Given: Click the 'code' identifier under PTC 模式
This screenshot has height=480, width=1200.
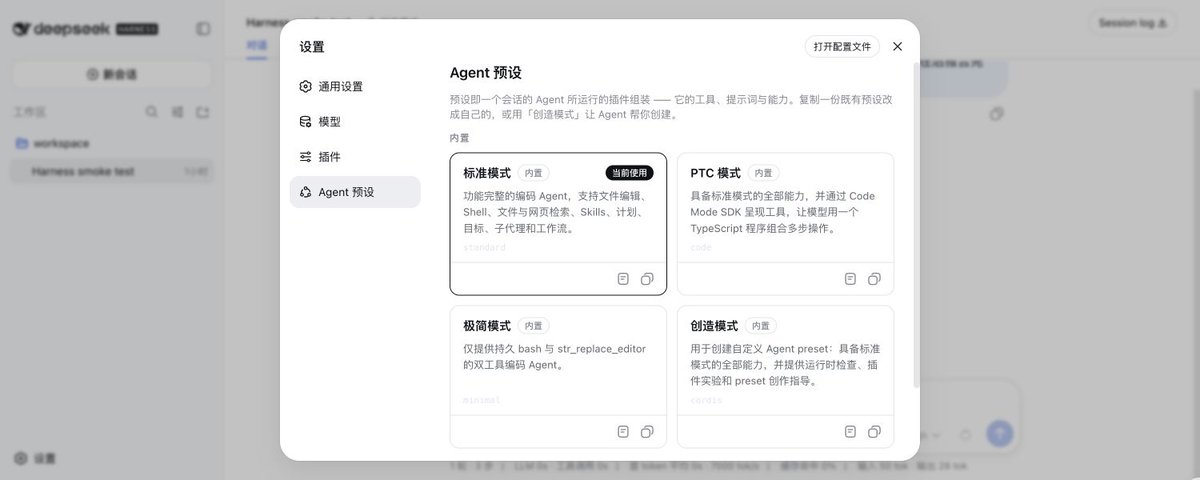Looking at the screenshot, I should pyautogui.click(x=701, y=247).
